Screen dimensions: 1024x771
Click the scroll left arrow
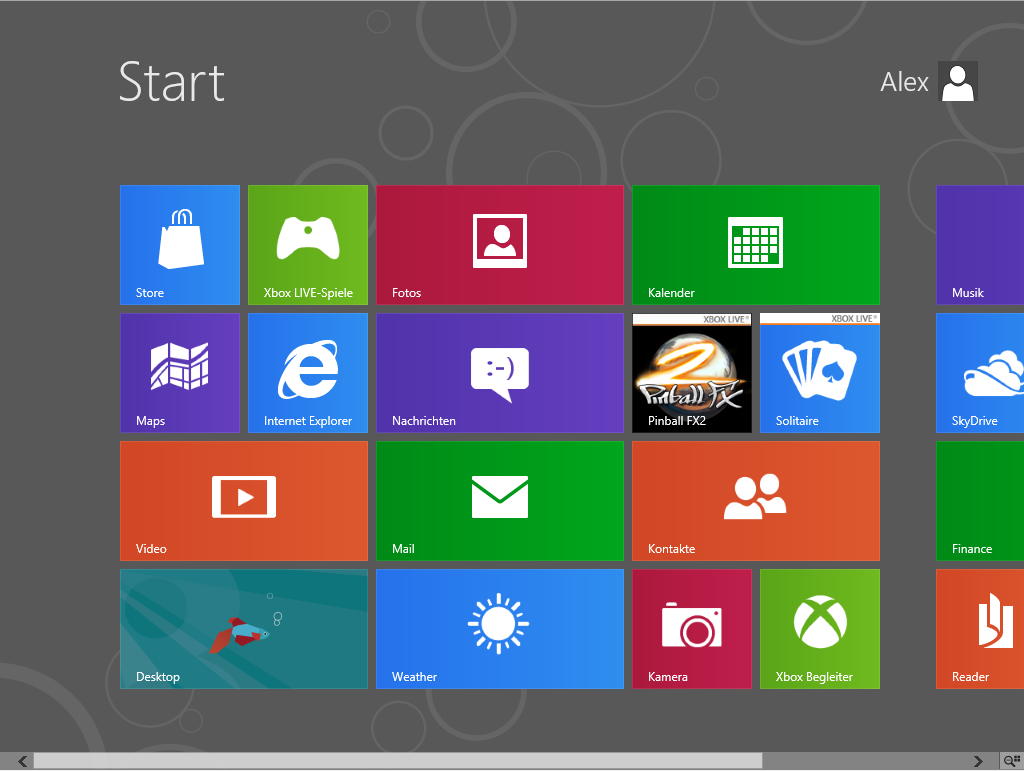point(23,761)
